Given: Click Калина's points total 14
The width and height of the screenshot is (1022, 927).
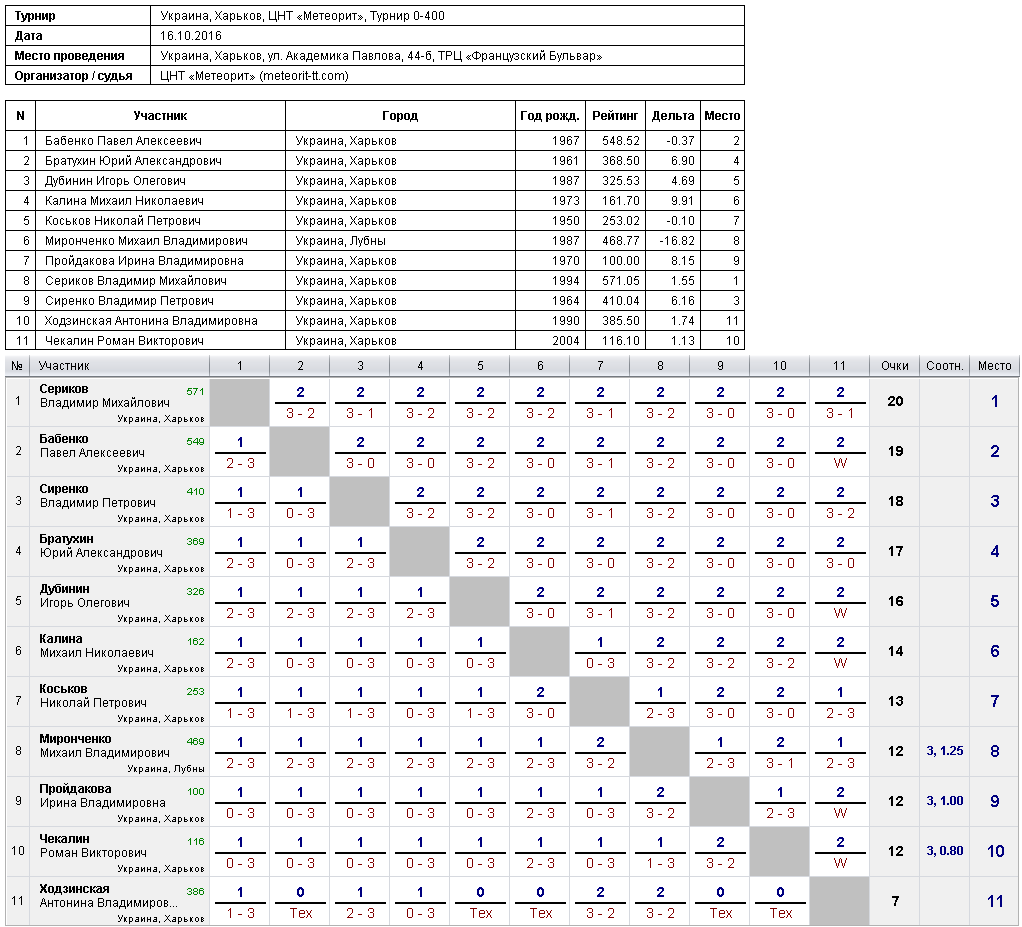Looking at the screenshot, I should (895, 651).
